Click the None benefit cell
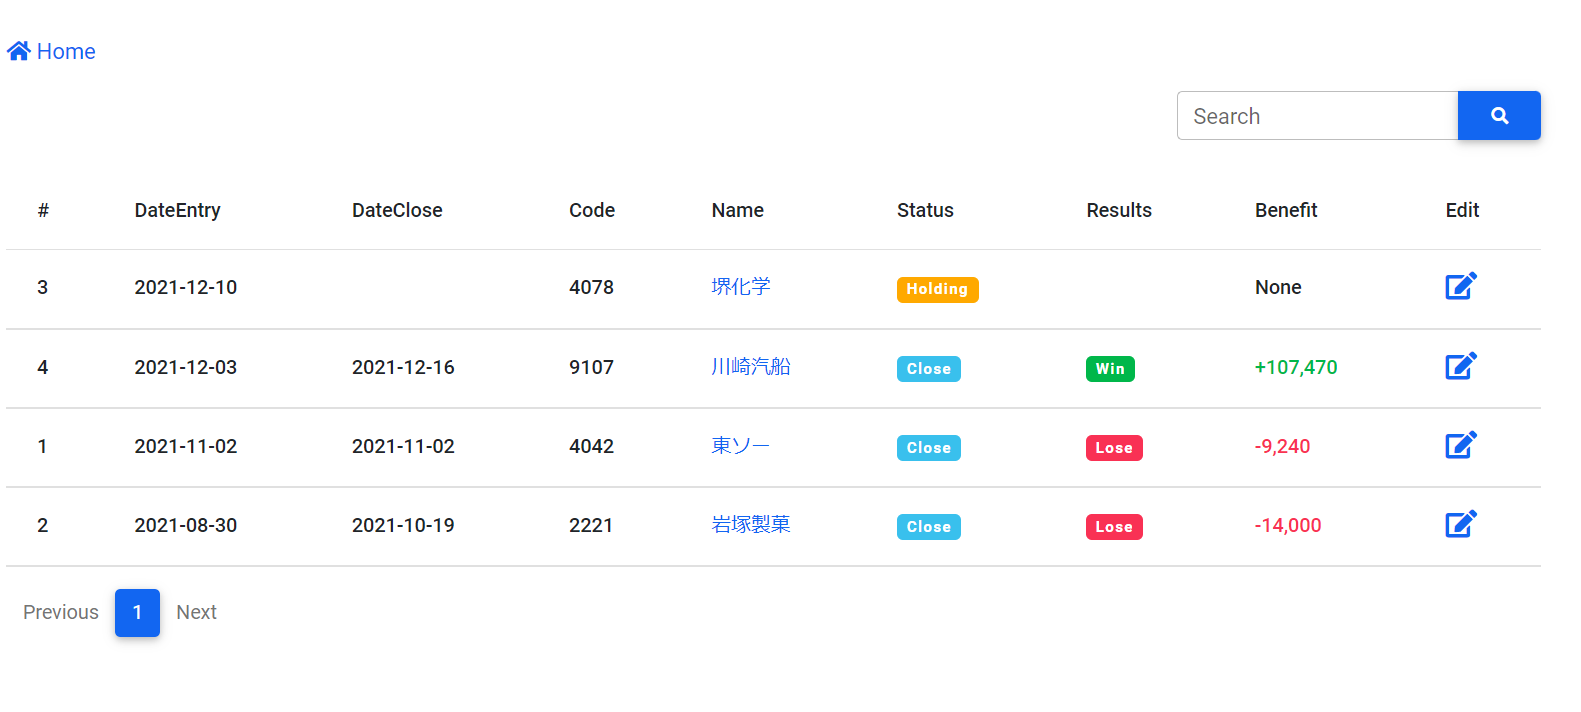Screen dimensions: 1581x712 (x=1278, y=287)
